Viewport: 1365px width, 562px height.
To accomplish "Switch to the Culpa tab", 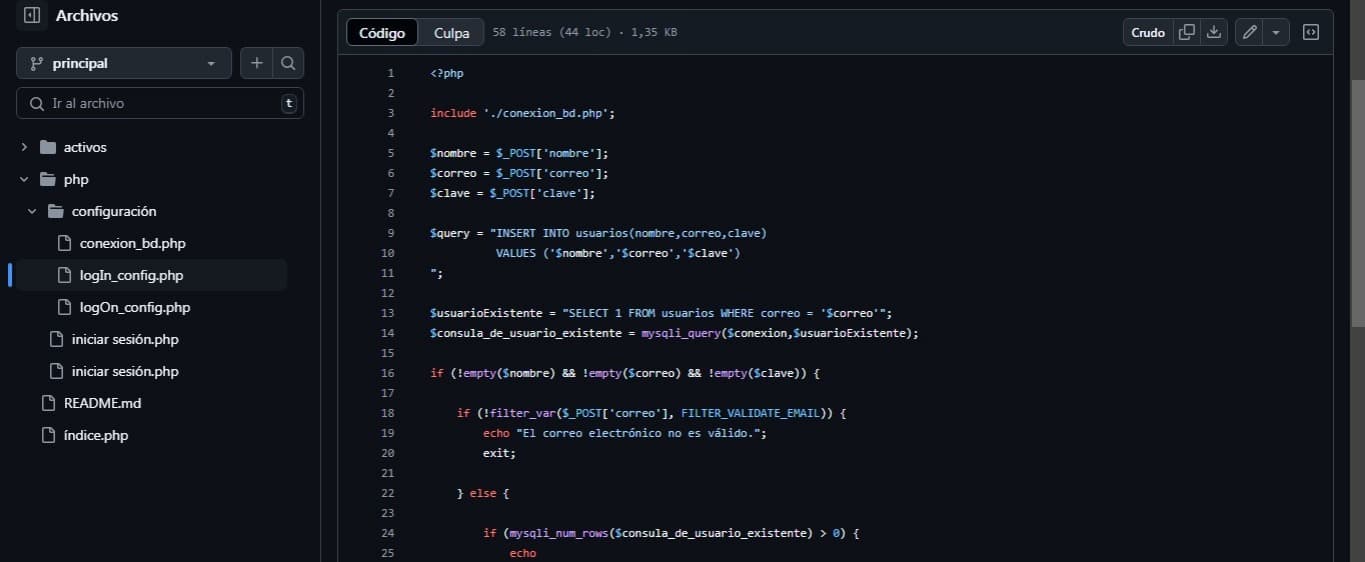I will coord(452,33).
